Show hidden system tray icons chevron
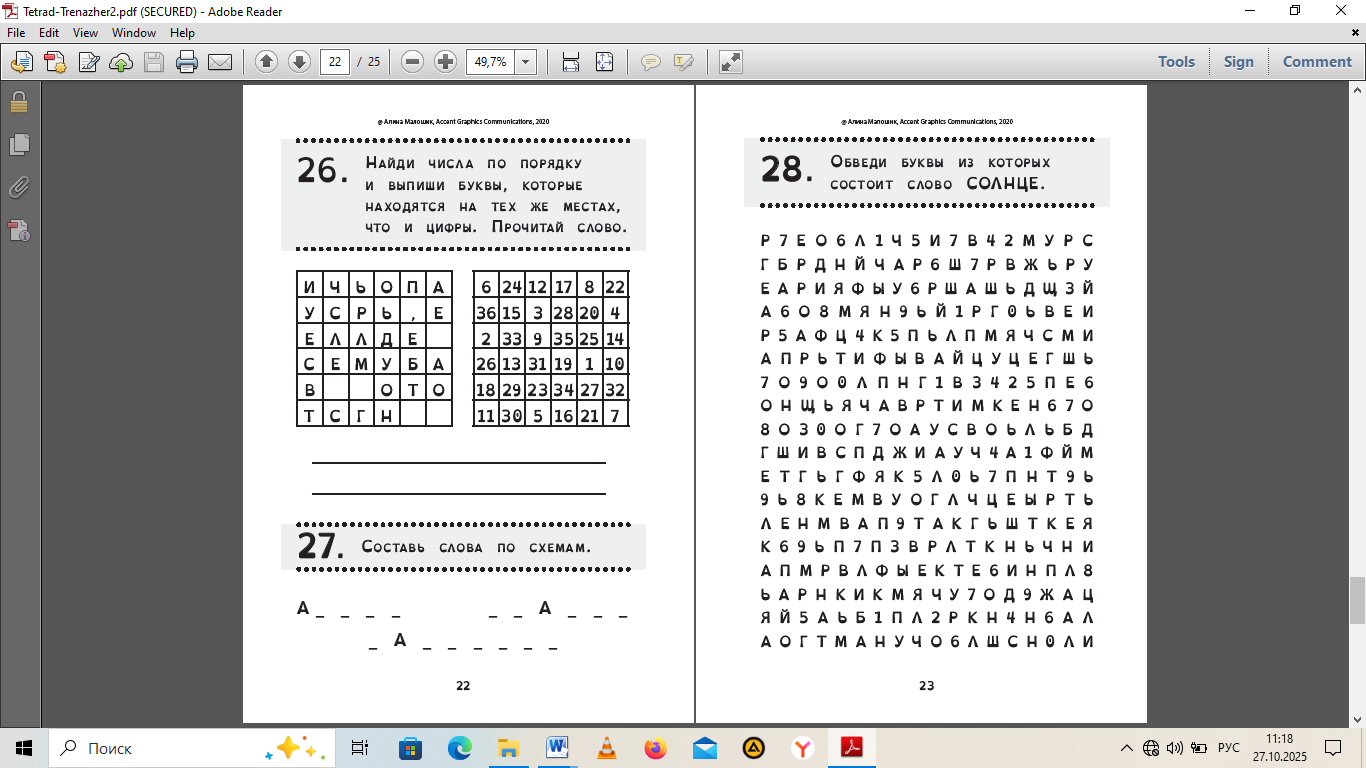 1127,748
